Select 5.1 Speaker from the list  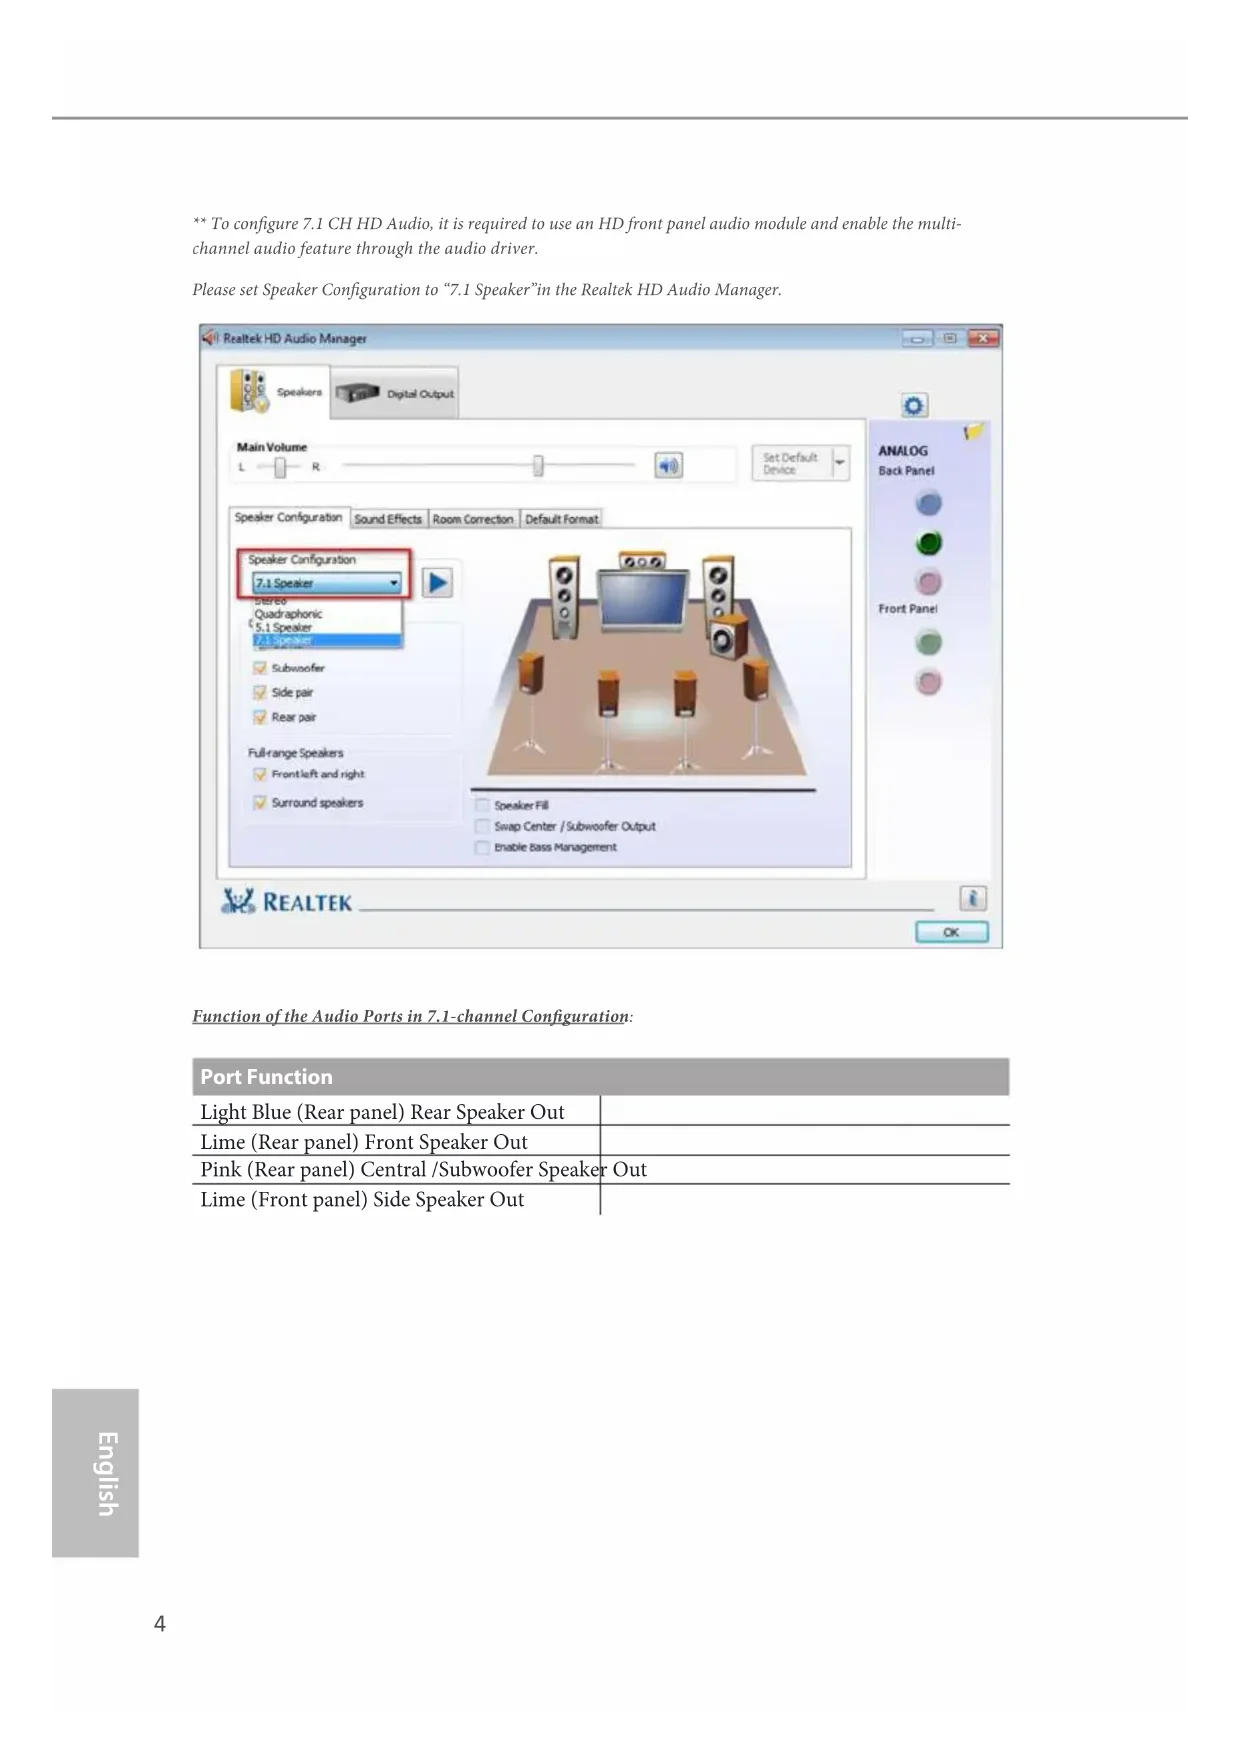tap(284, 627)
